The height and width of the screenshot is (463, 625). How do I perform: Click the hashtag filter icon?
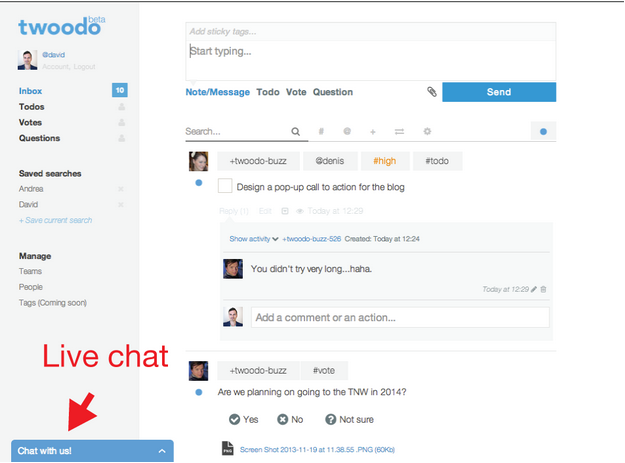tap(321, 131)
